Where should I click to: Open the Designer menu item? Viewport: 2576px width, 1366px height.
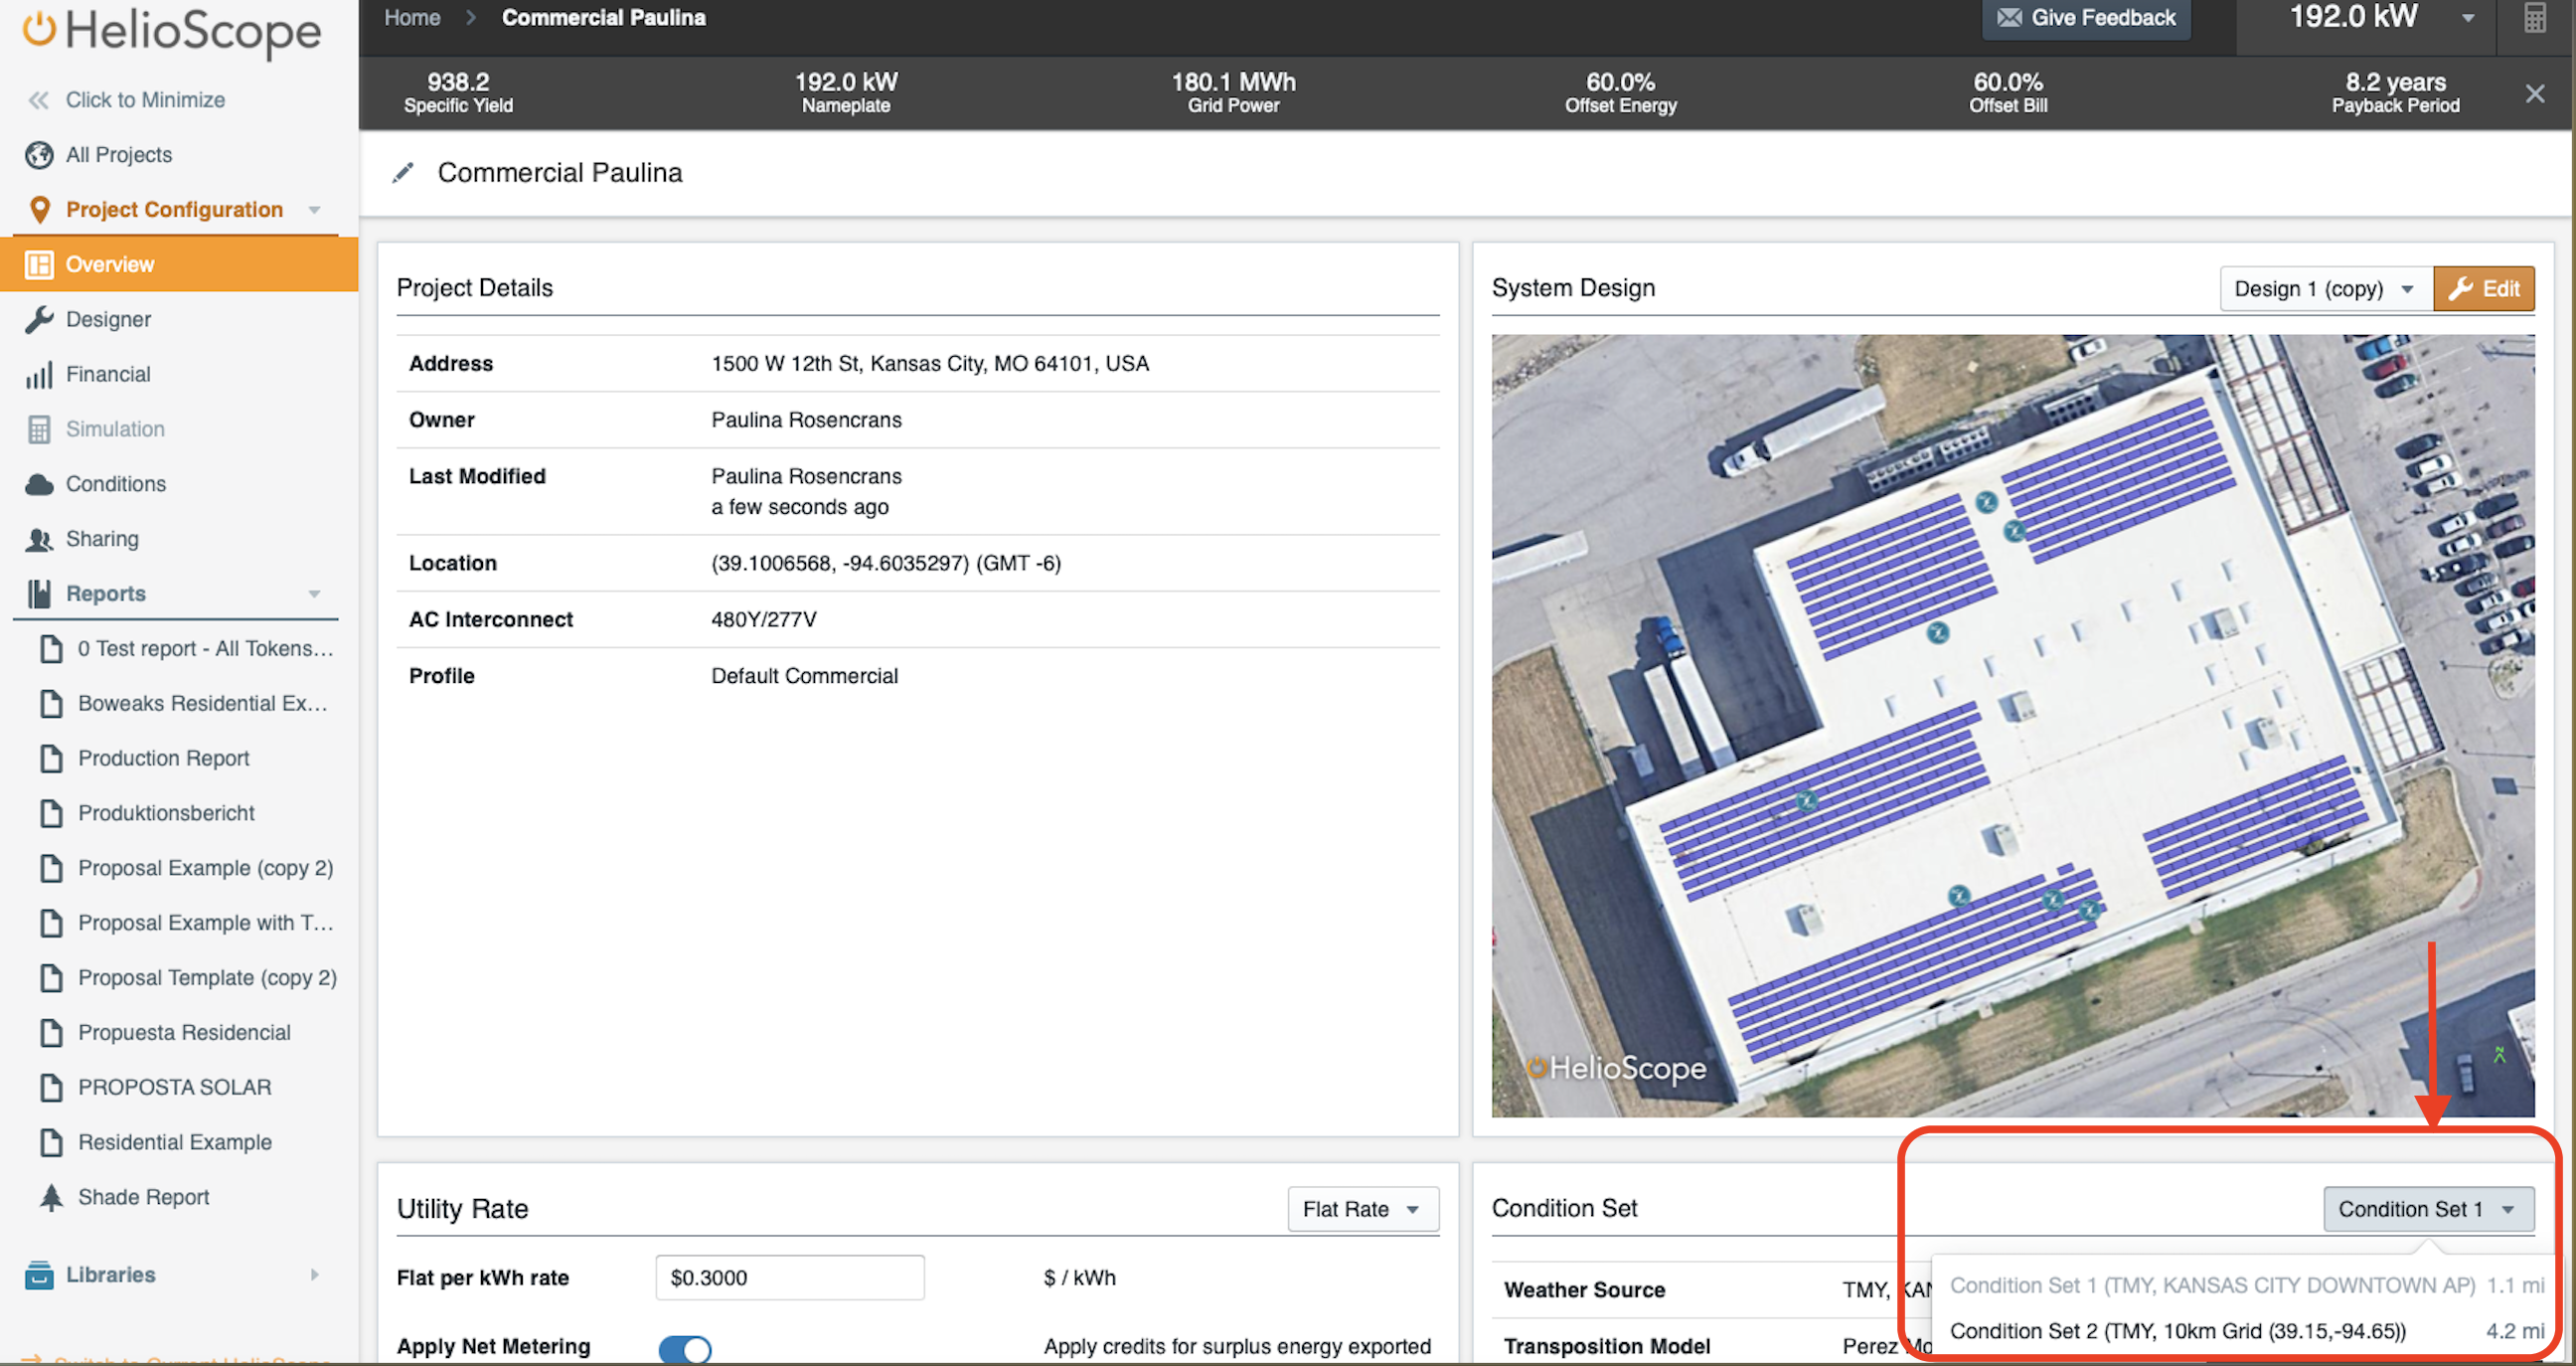point(108,320)
